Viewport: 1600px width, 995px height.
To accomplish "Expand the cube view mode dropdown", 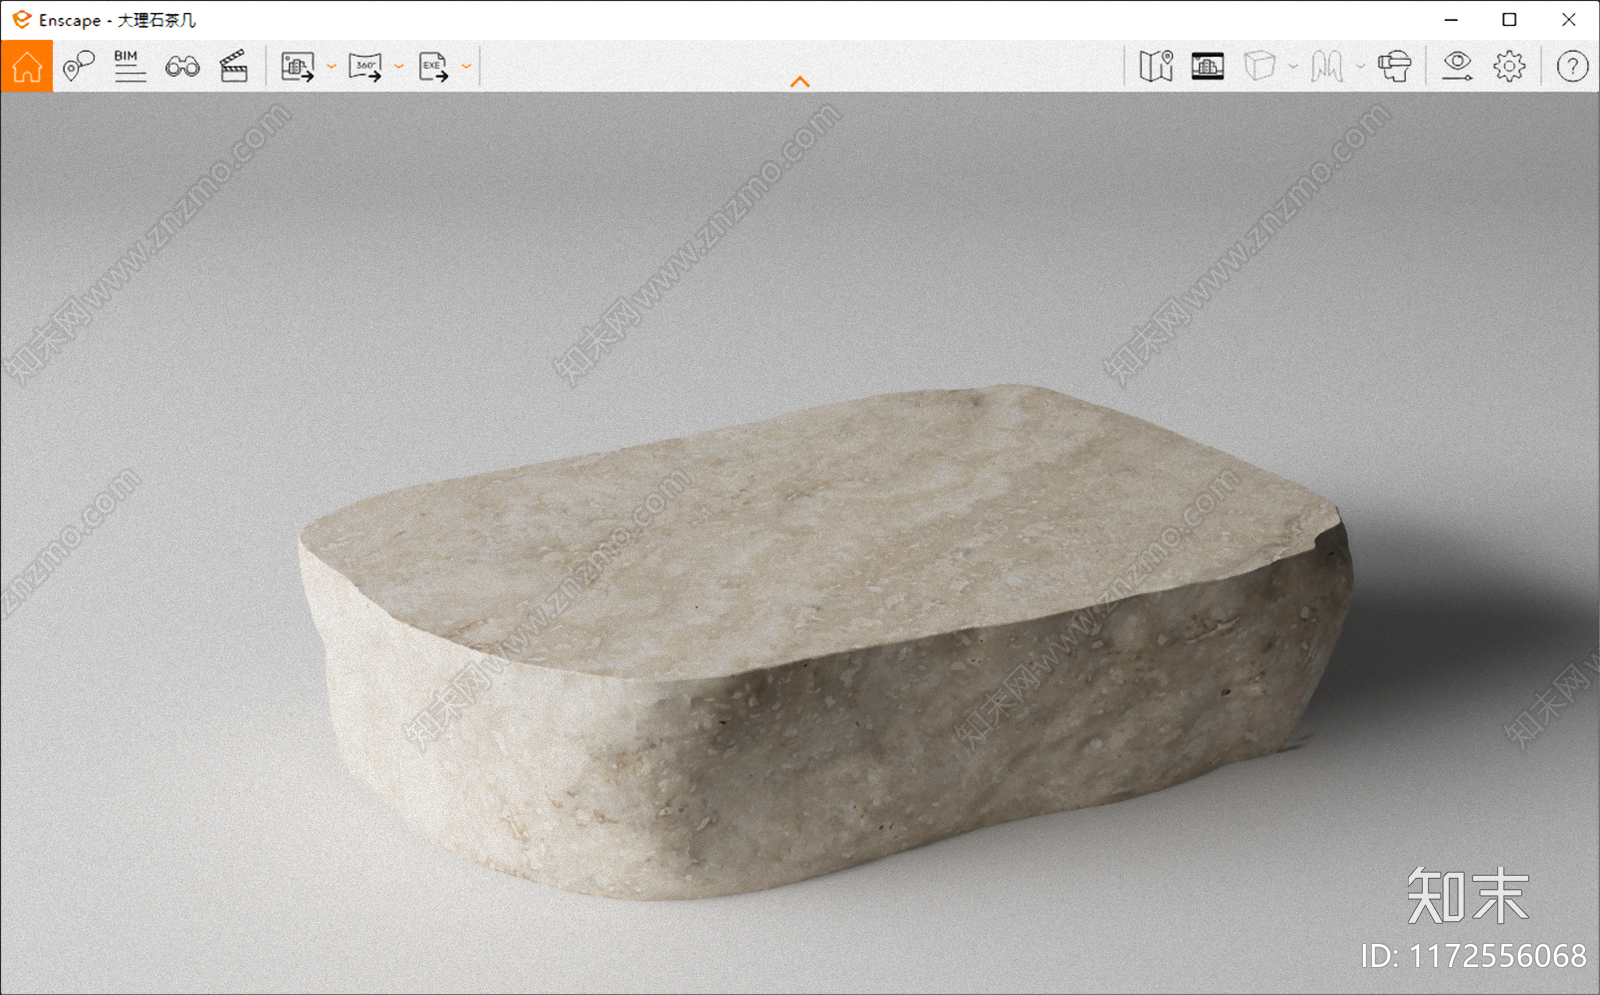I will (1293, 67).
